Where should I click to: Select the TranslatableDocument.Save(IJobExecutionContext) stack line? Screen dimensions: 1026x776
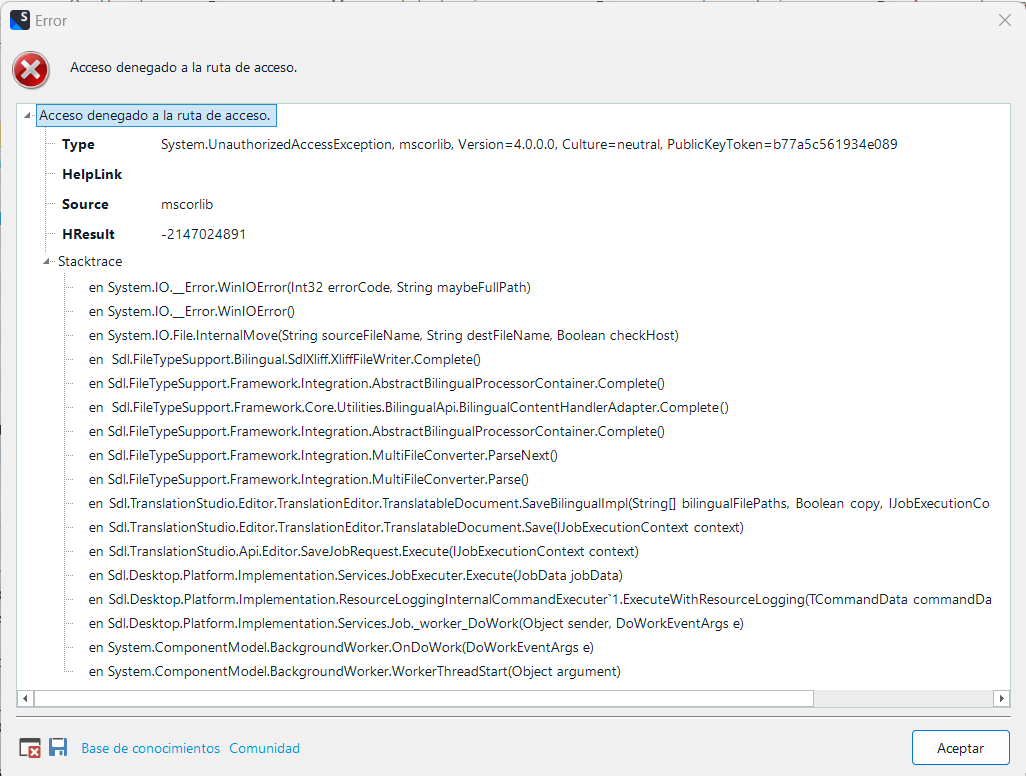pyautogui.click(x=416, y=527)
